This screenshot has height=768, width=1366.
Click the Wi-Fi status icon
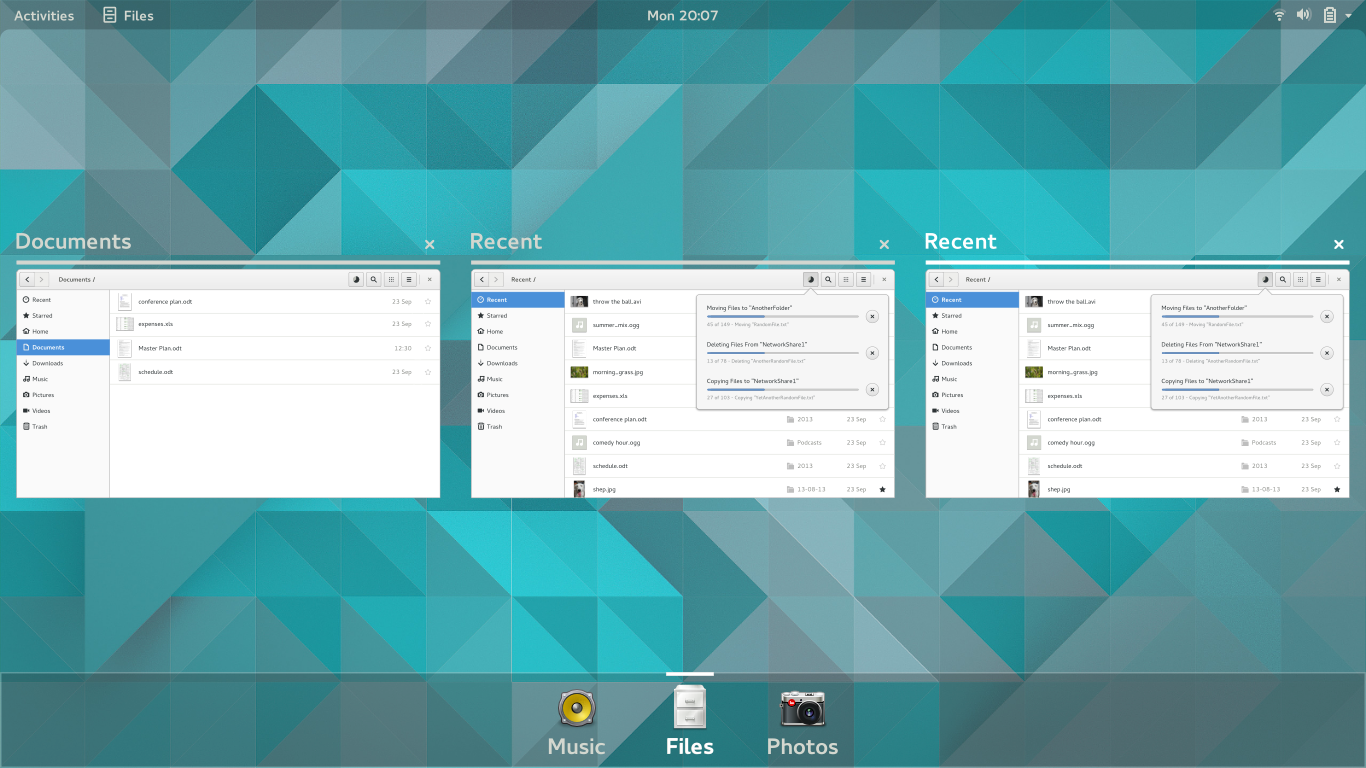(x=1279, y=15)
